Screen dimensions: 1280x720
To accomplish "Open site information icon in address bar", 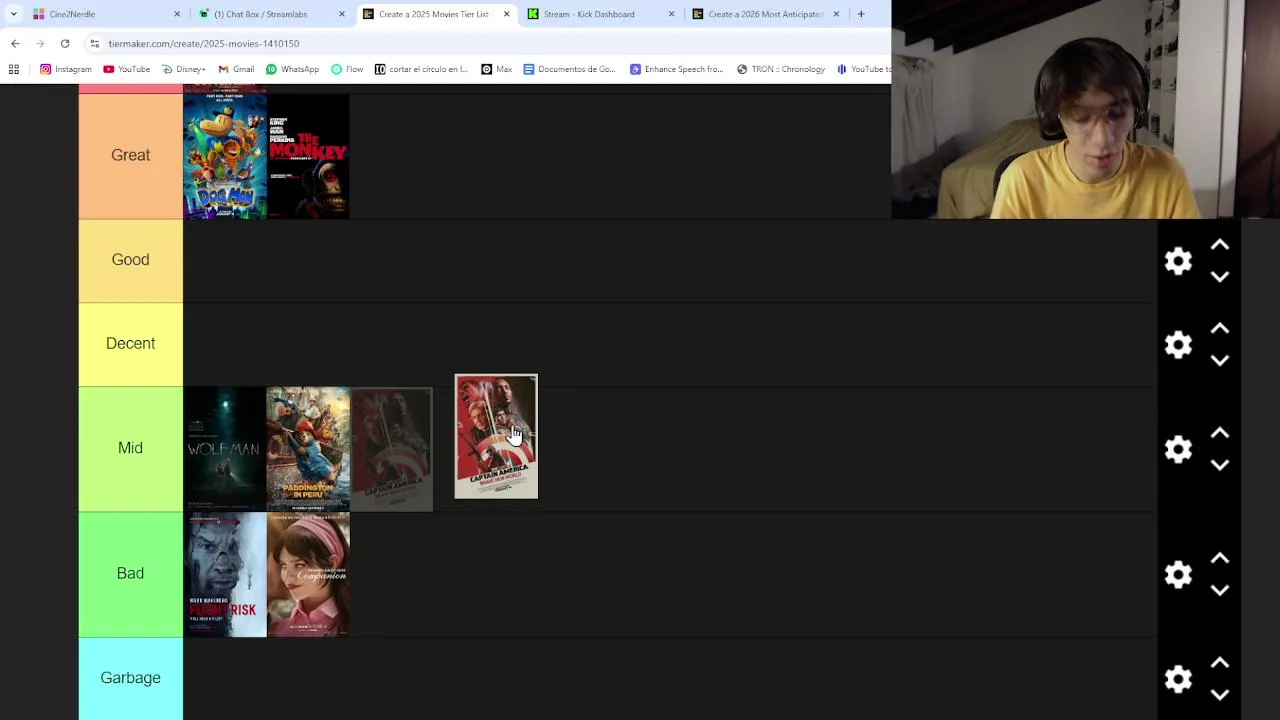I will [94, 44].
